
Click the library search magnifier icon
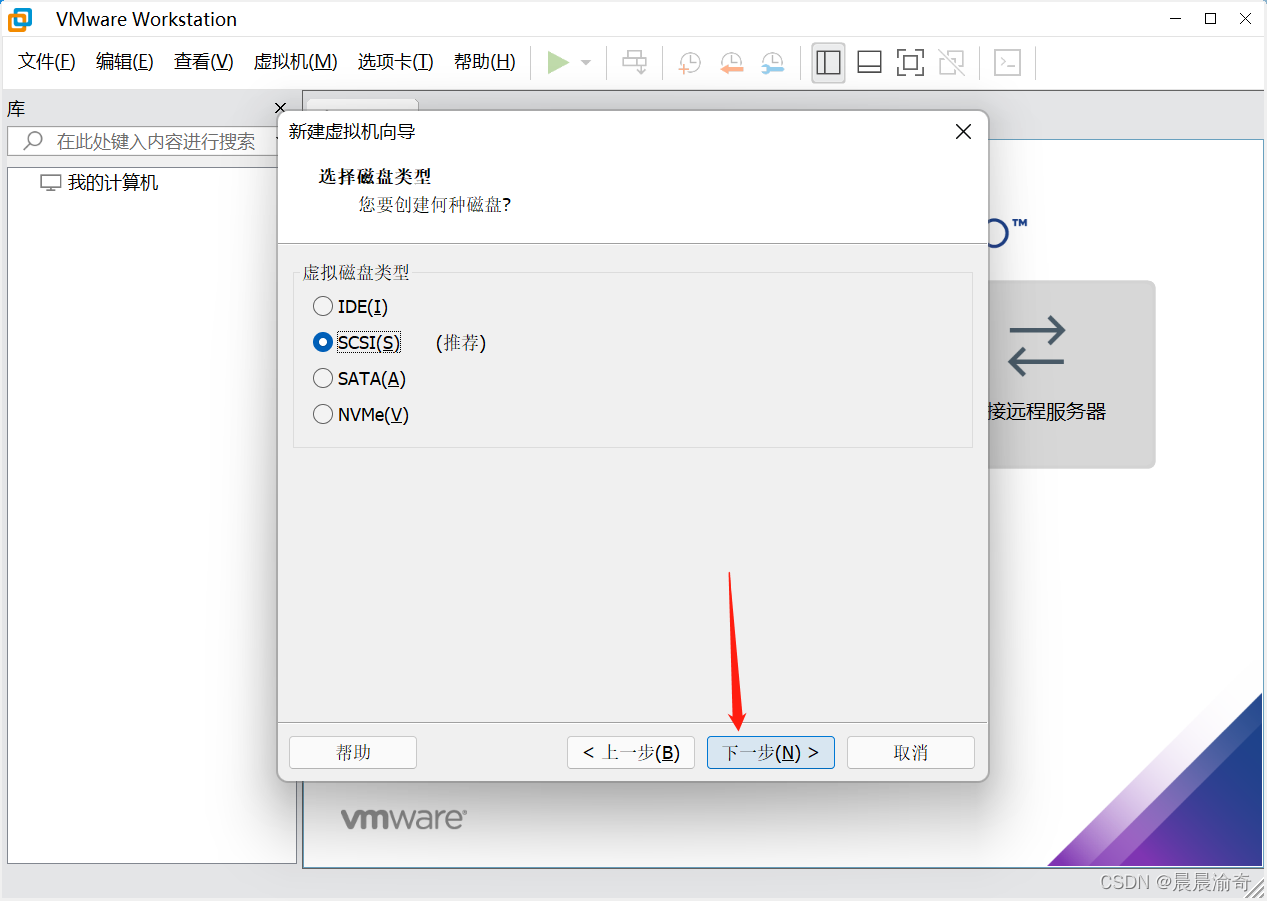tap(33, 141)
